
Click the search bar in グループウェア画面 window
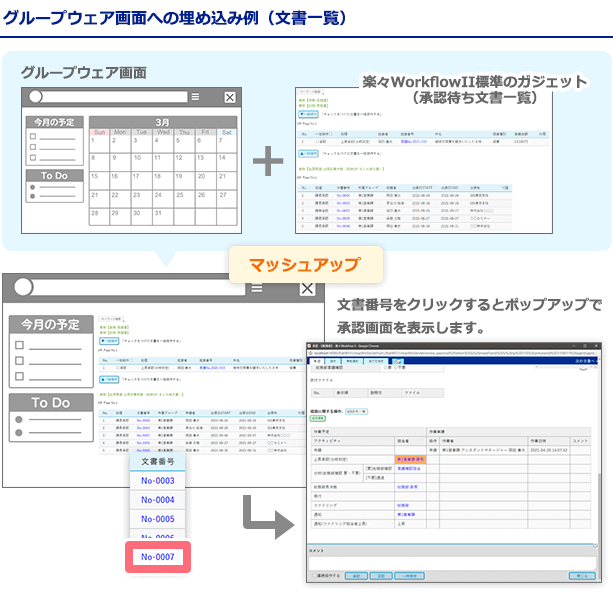tap(114, 97)
